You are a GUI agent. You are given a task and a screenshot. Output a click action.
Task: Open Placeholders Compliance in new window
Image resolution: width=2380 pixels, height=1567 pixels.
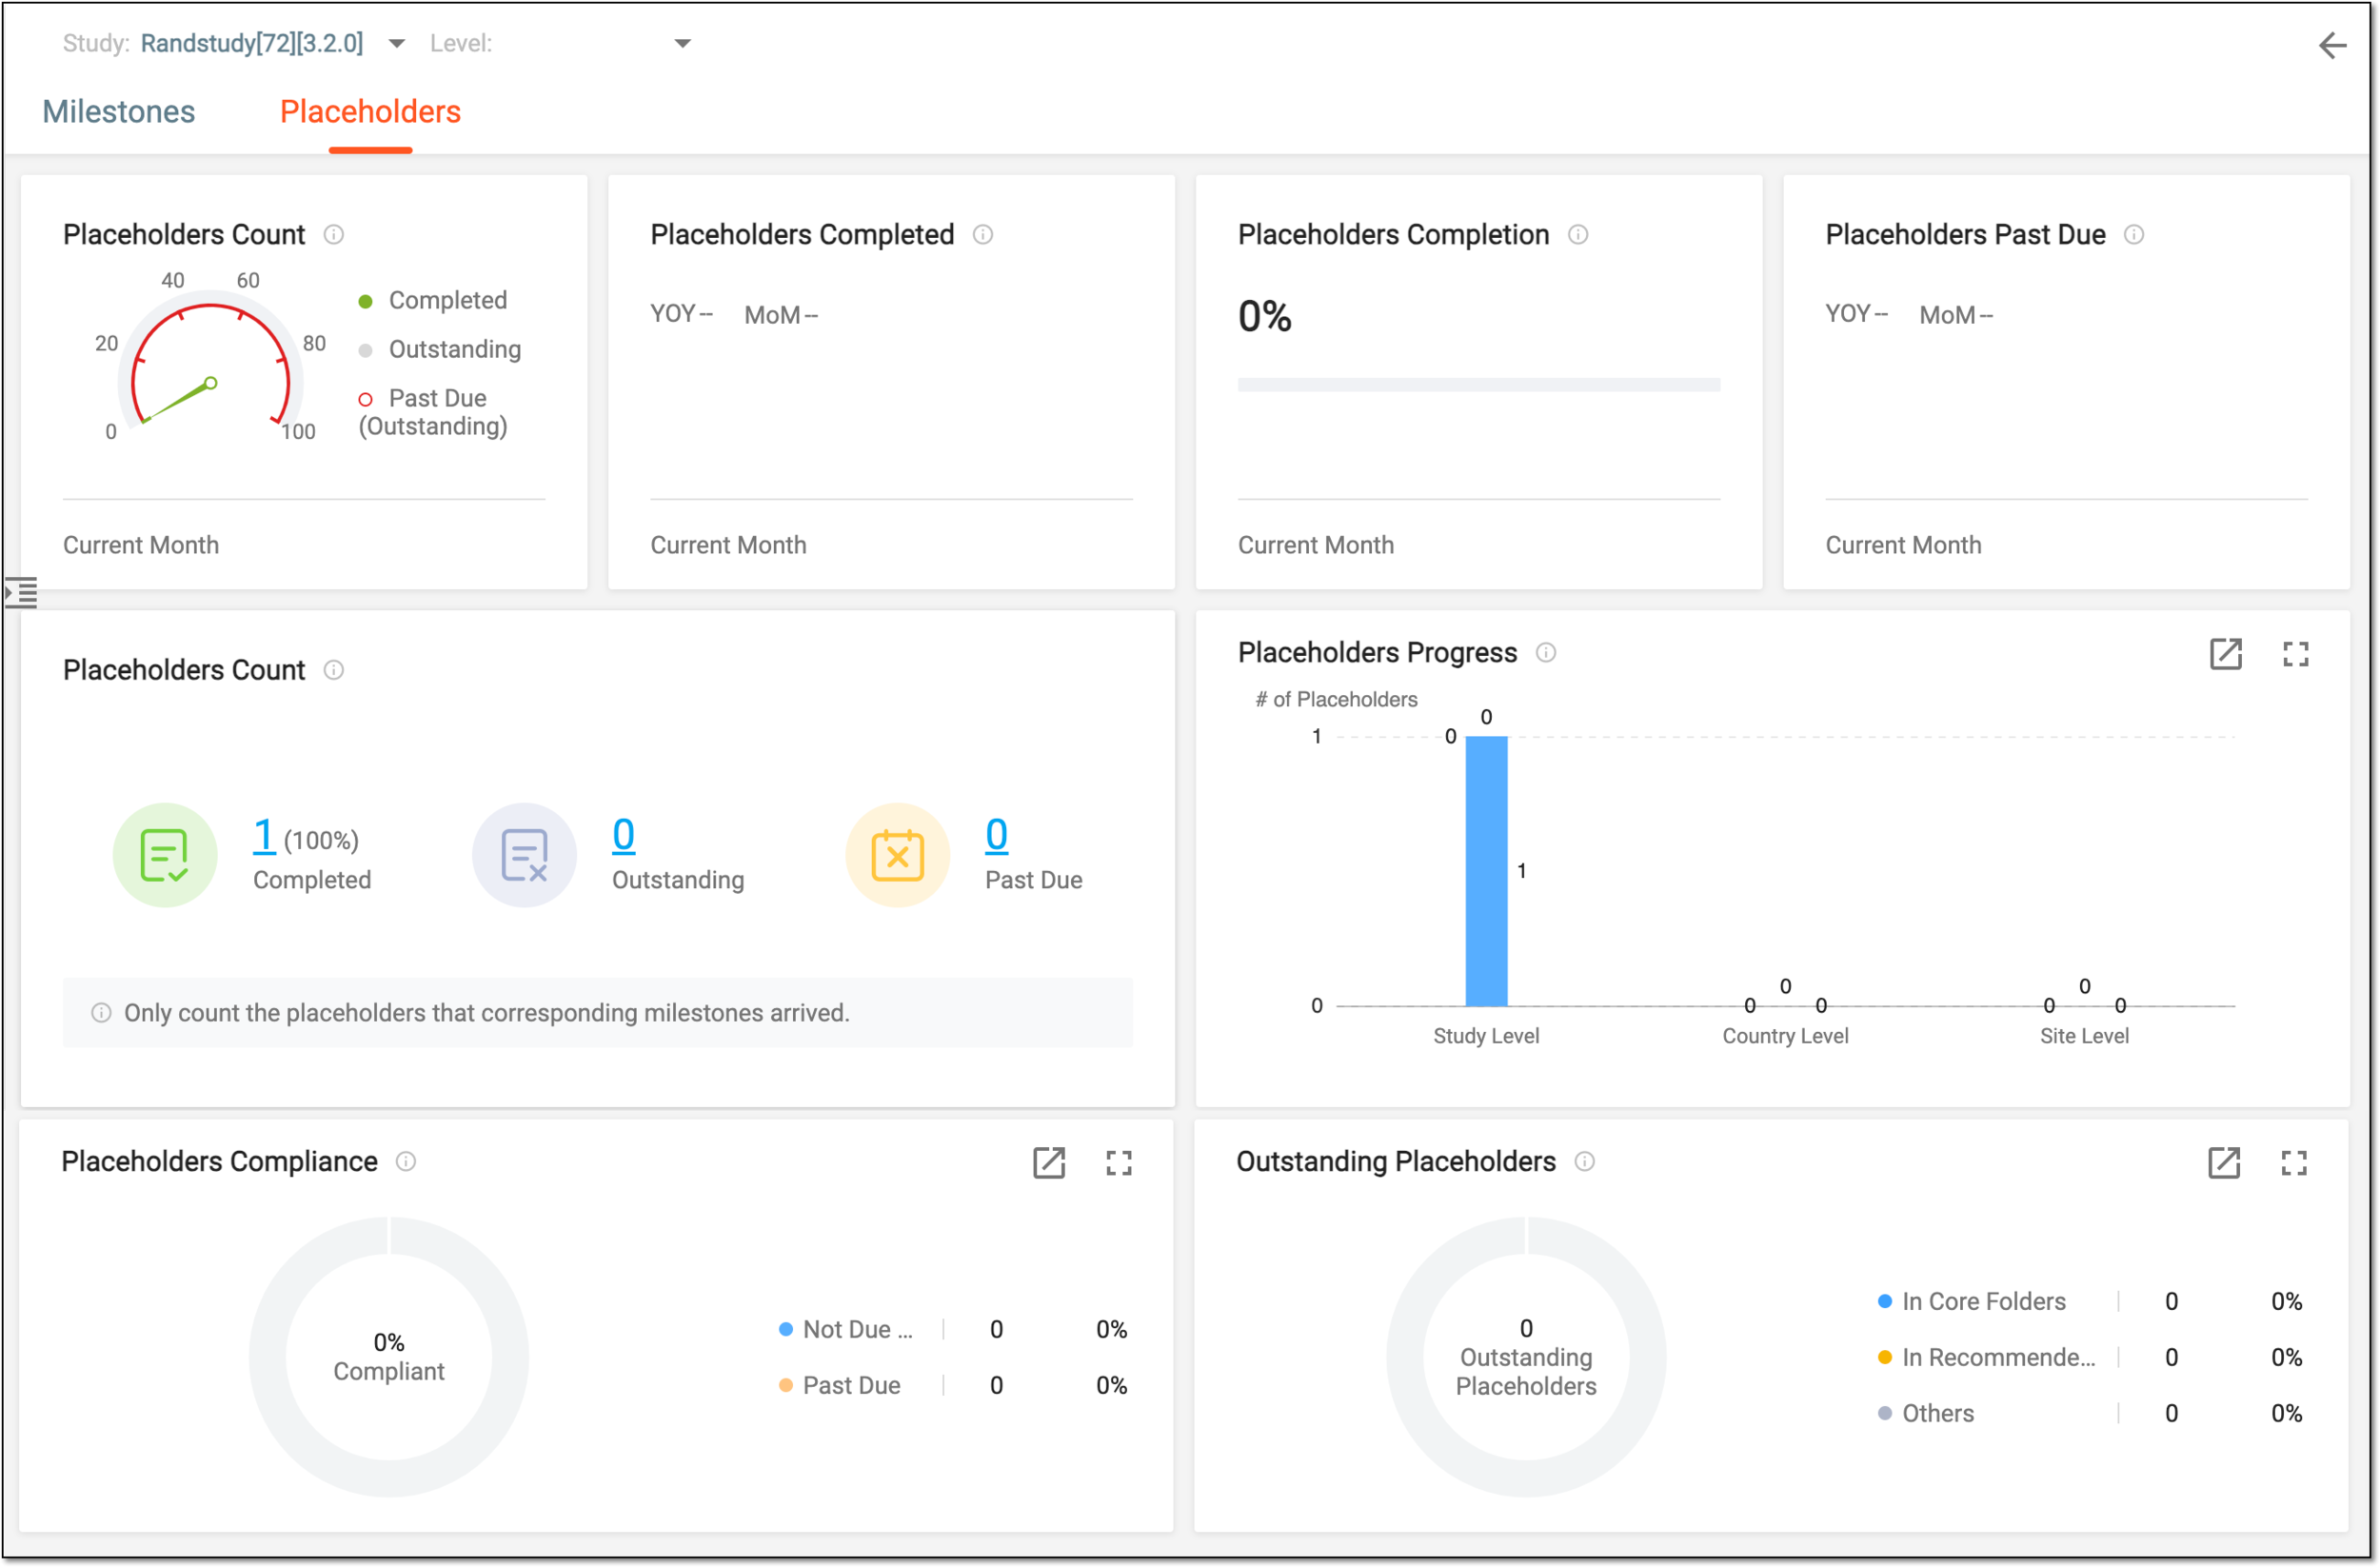(1049, 1163)
